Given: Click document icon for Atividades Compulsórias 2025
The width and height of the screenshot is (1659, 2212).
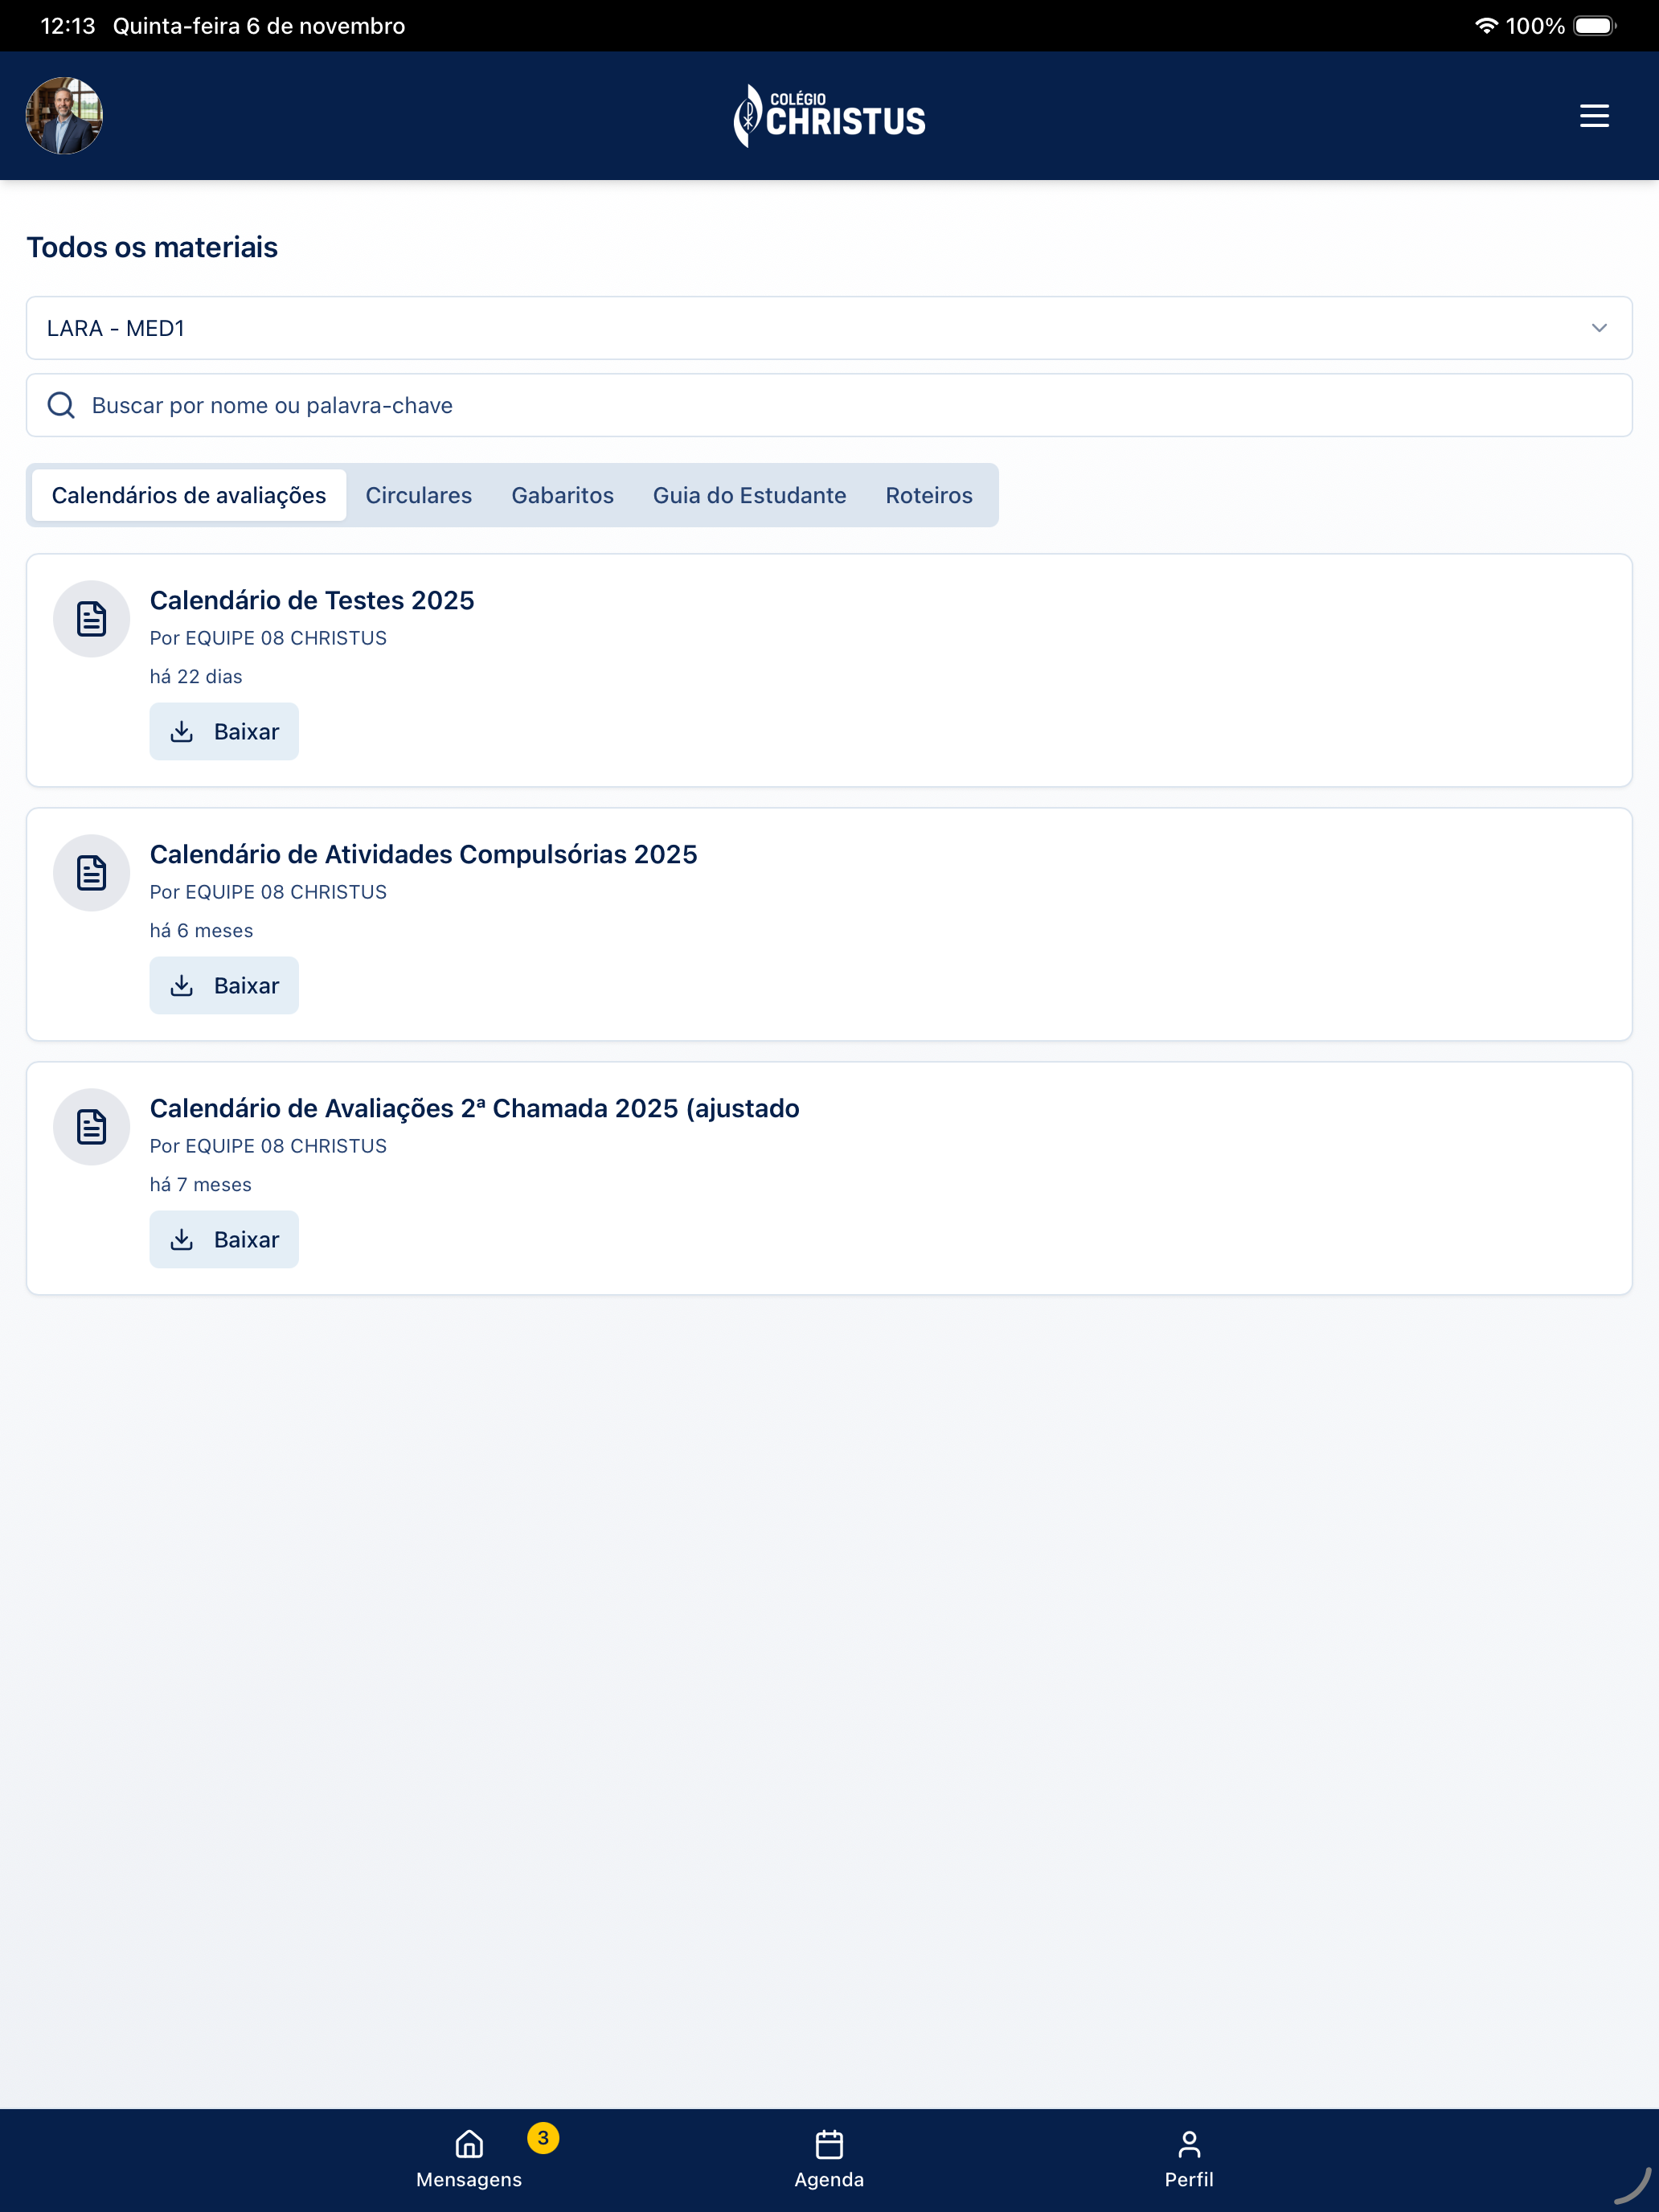Looking at the screenshot, I should 91,873.
